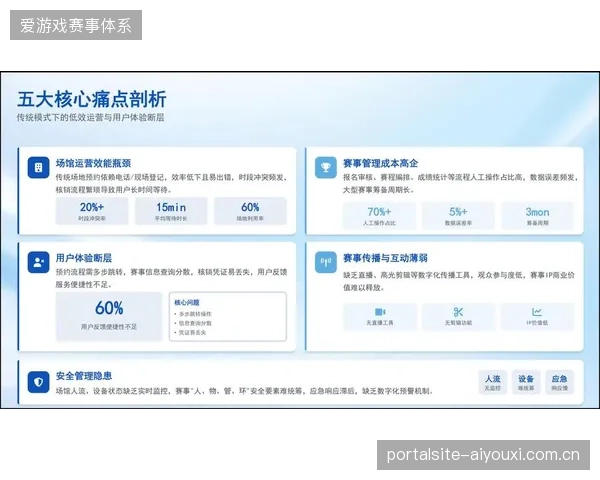Click the line 核销流程繁琐导致用户长时间等待
Image resolution: width=600 pixels, height=480 pixels.
point(114,189)
